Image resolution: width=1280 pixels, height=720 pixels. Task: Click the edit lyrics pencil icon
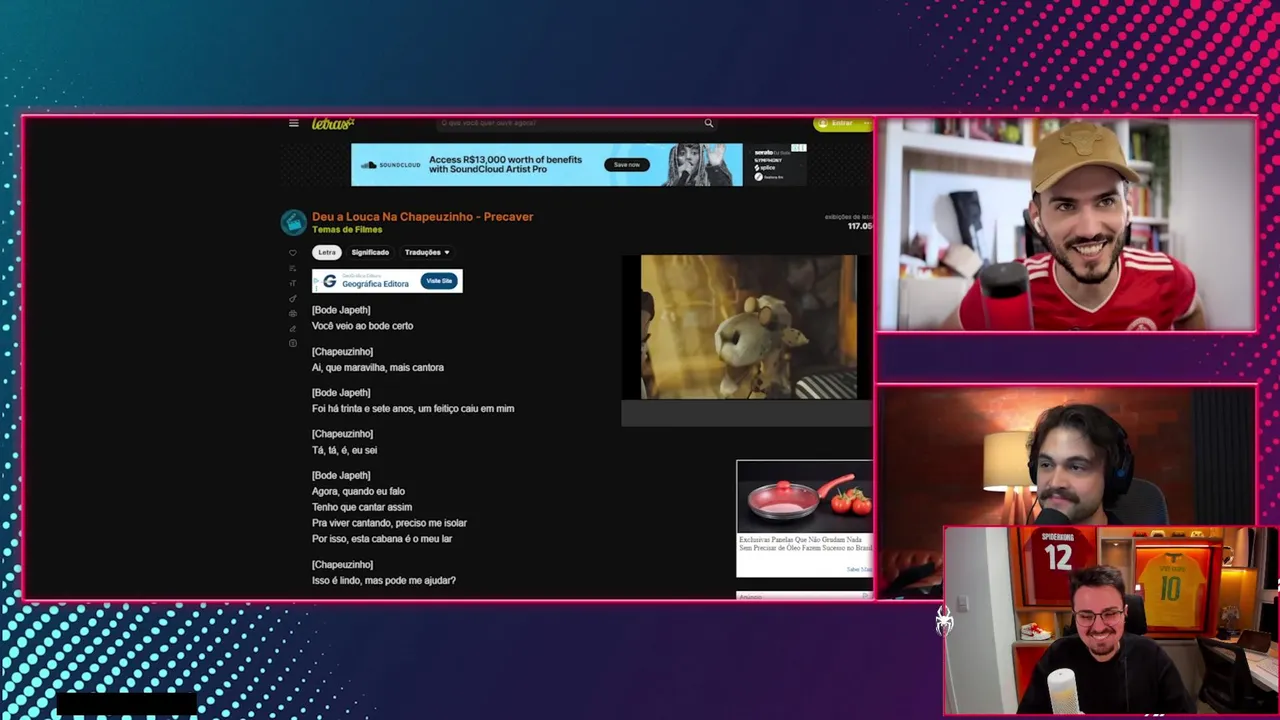pos(293,328)
